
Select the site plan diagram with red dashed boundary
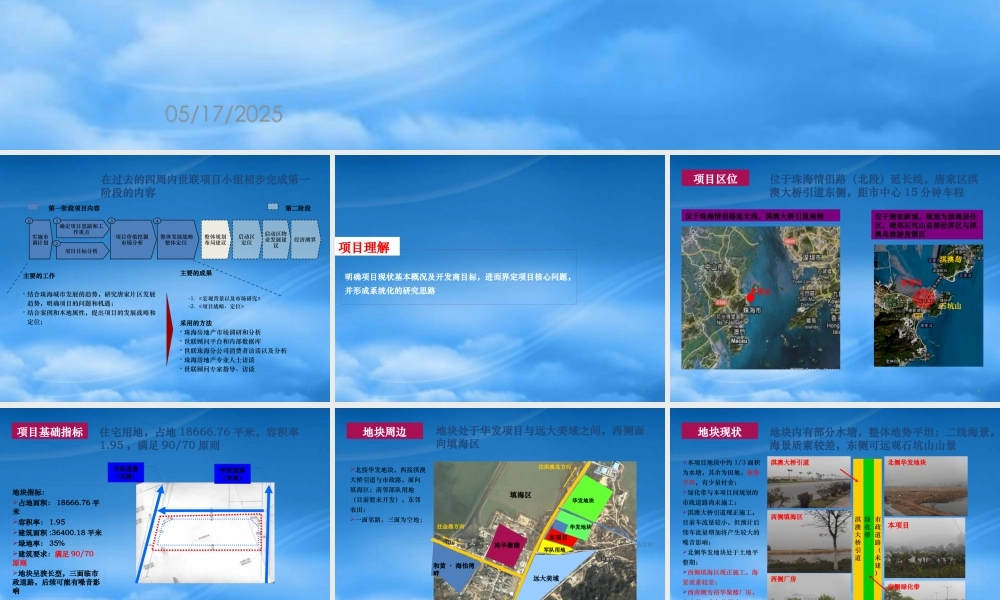click(205, 532)
